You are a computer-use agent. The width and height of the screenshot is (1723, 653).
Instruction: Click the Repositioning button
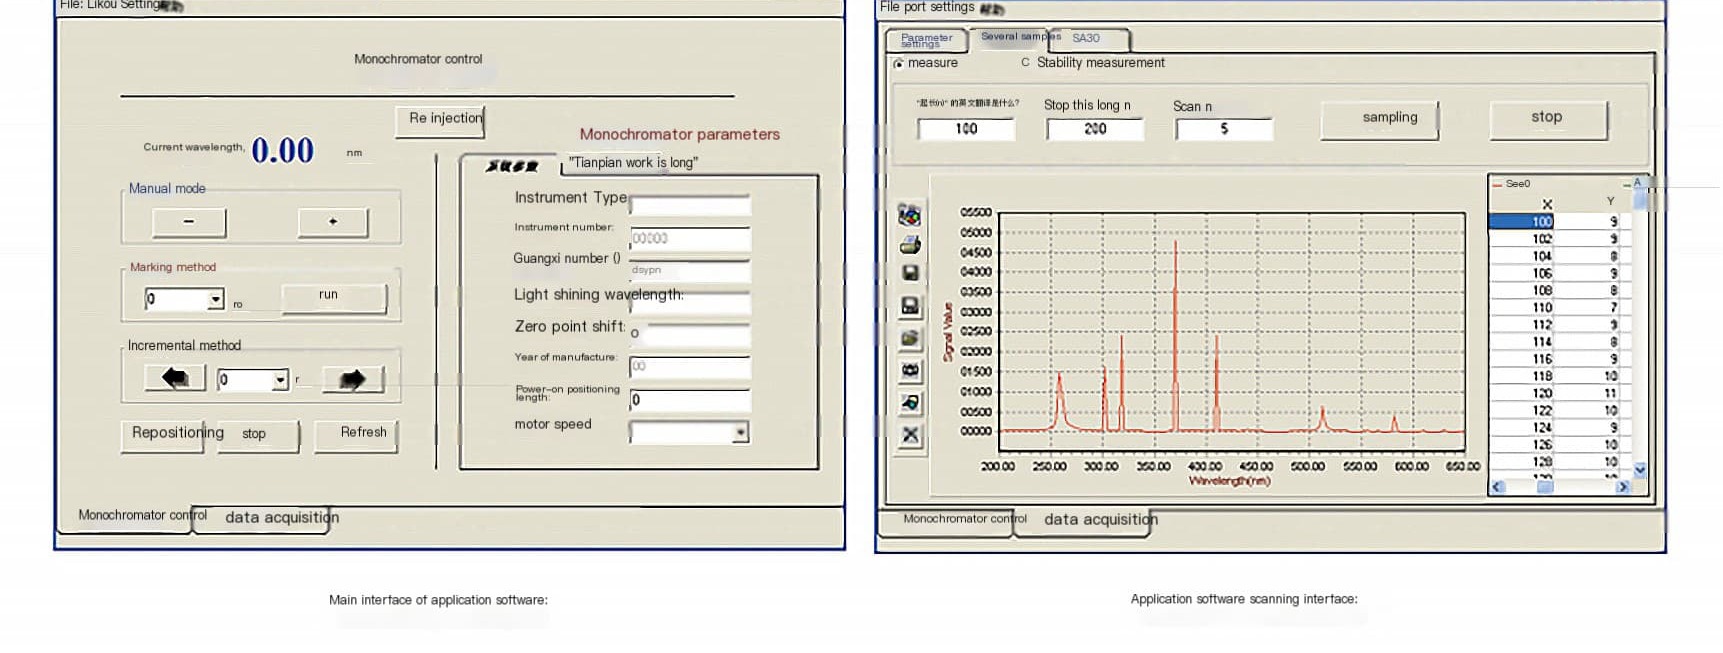pyautogui.click(x=177, y=433)
